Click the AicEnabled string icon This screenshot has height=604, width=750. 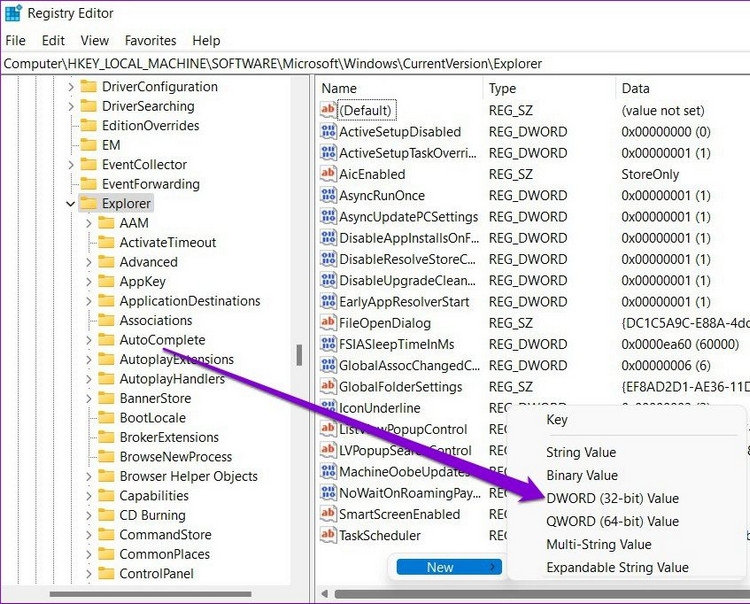(328, 174)
